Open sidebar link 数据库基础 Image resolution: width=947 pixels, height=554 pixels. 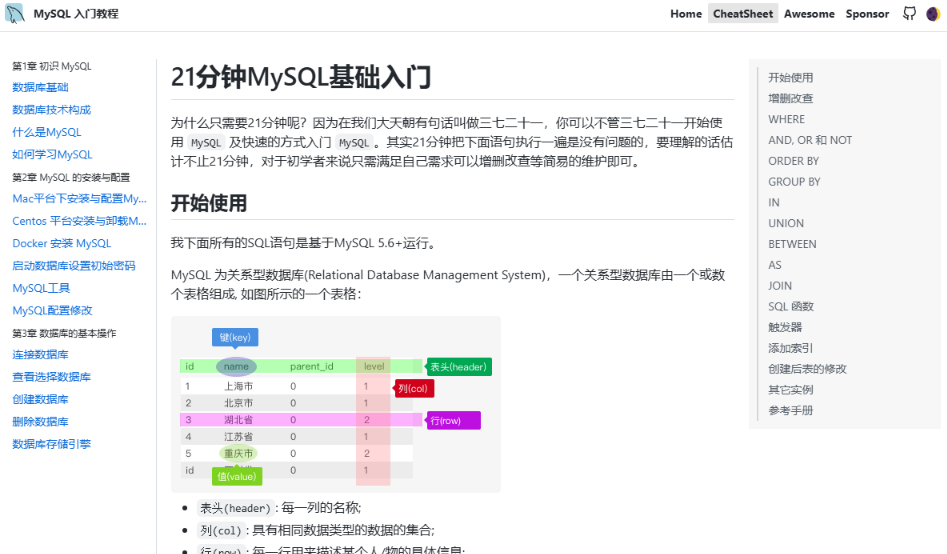click(x=40, y=88)
